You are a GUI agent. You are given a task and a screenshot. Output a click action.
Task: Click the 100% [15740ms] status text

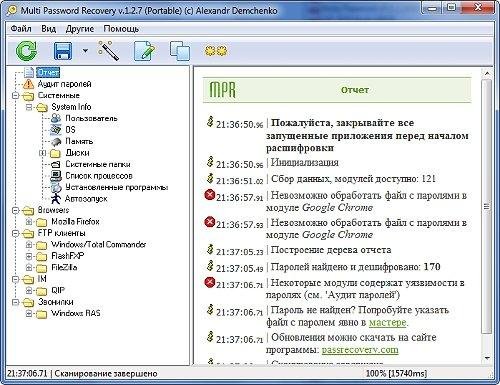pyautogui.click(x=396, y=373)
